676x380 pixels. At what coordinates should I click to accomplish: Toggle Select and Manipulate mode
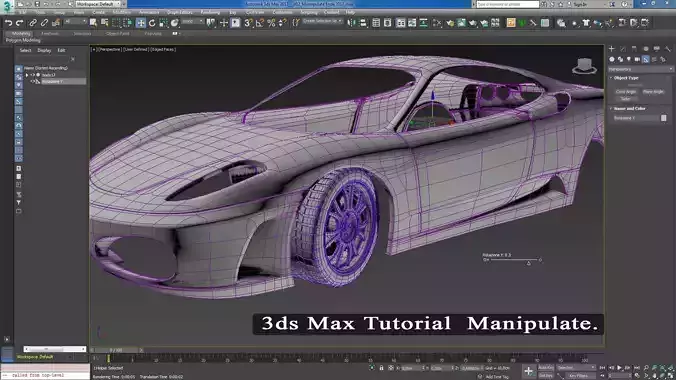223,23
